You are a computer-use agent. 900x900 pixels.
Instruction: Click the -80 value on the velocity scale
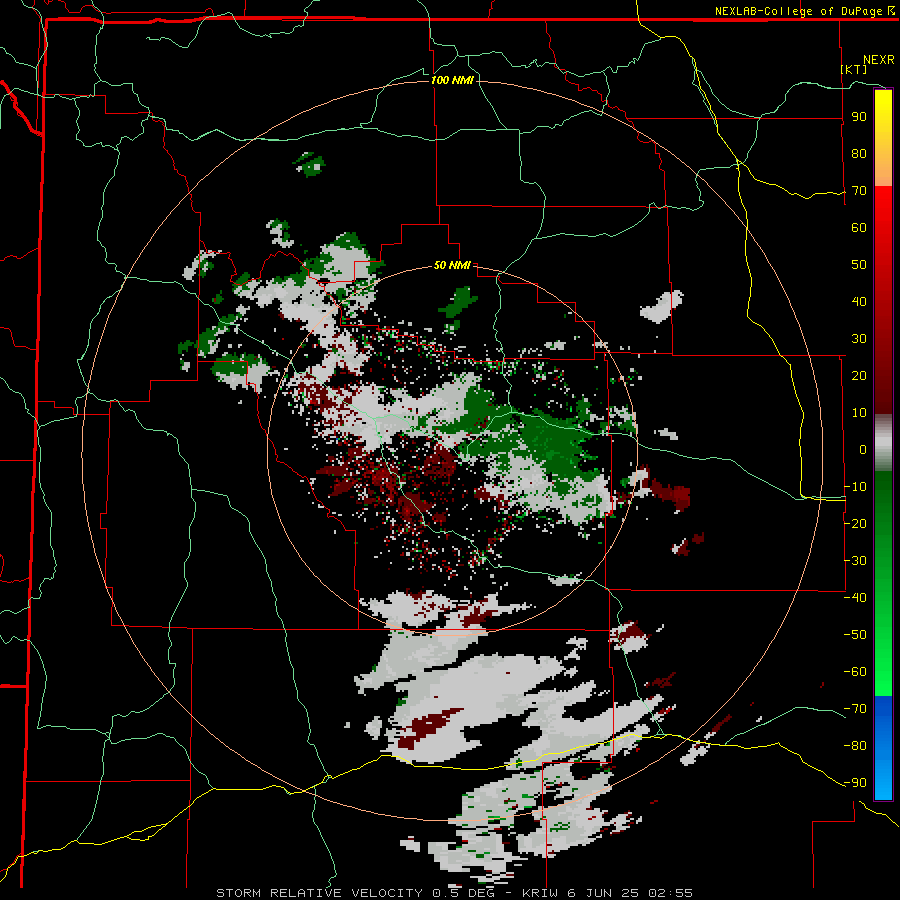(x=855, y=746)
